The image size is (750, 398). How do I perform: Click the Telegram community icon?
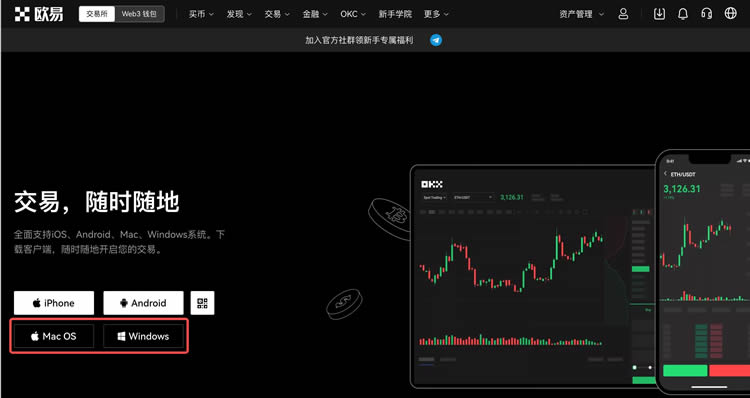click(x=436, y=40)
